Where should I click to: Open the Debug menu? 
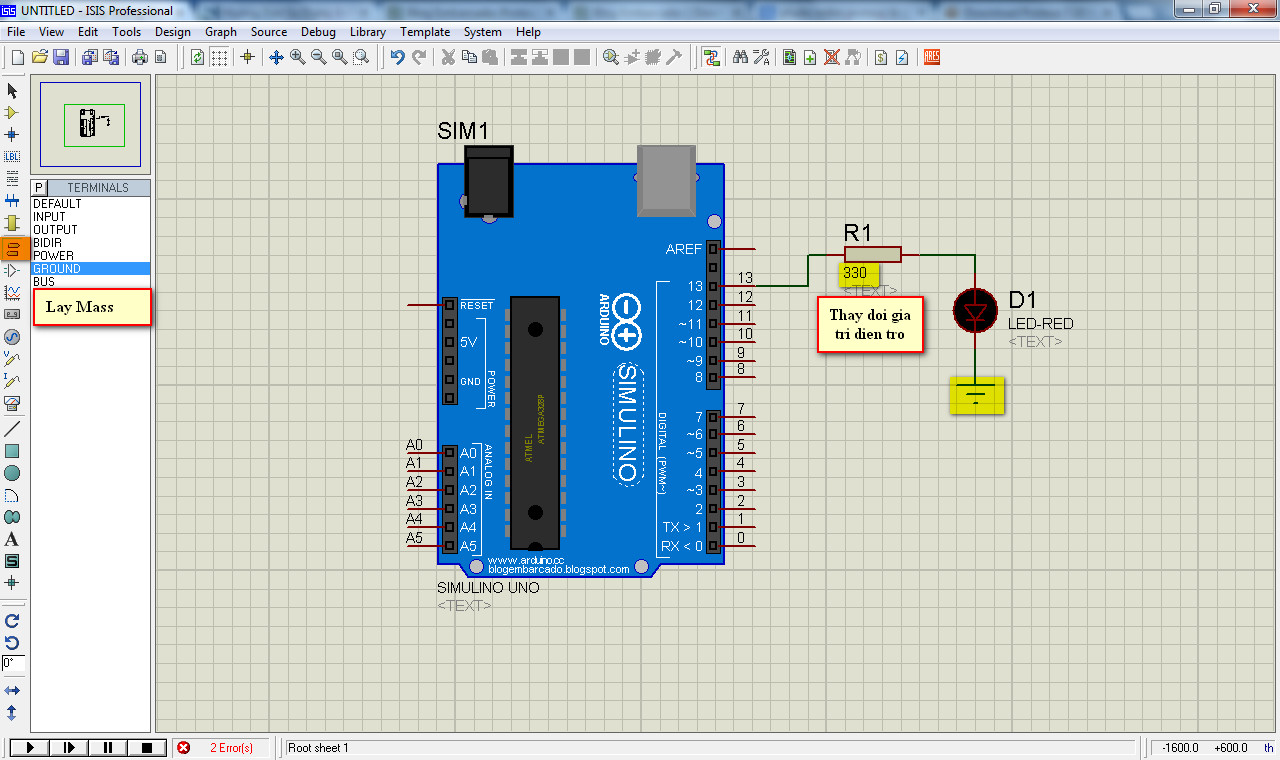[x=318, y=32]
